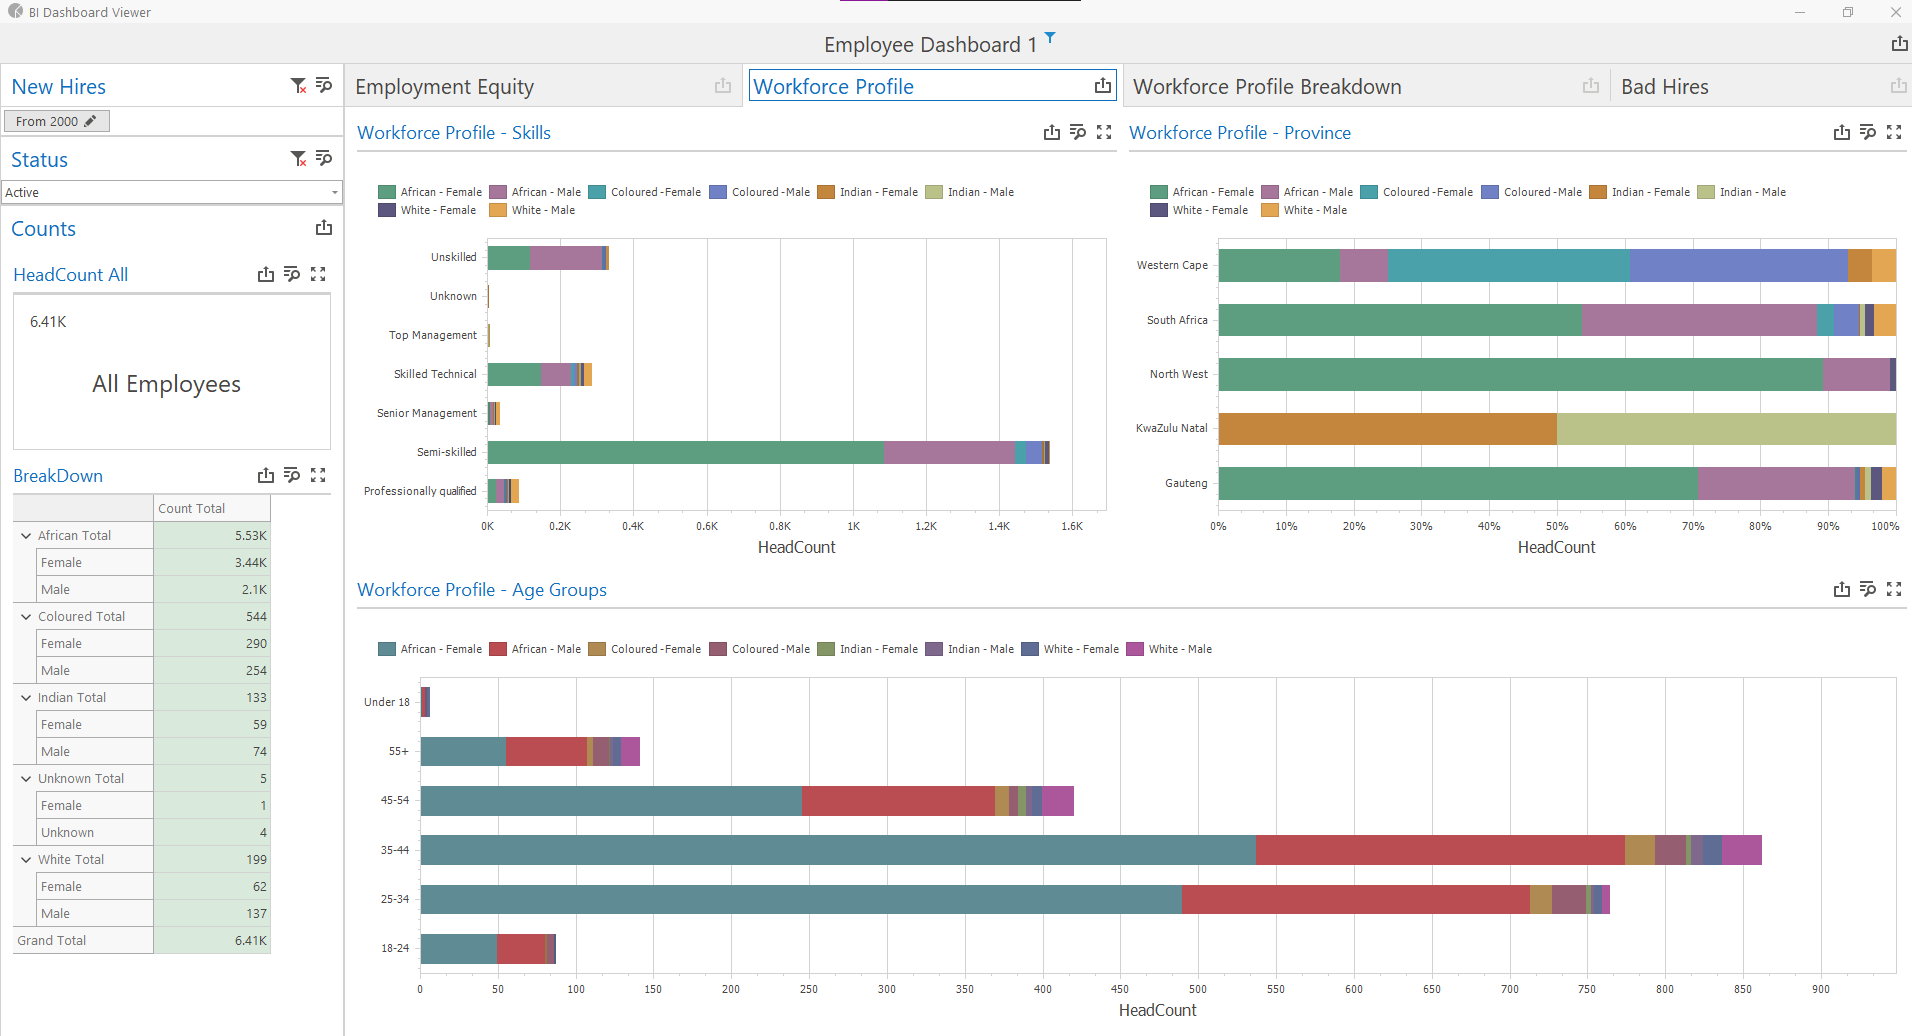
Task: Click White - Male legend swatch in Age Groups
Action: coord(1135,649)
